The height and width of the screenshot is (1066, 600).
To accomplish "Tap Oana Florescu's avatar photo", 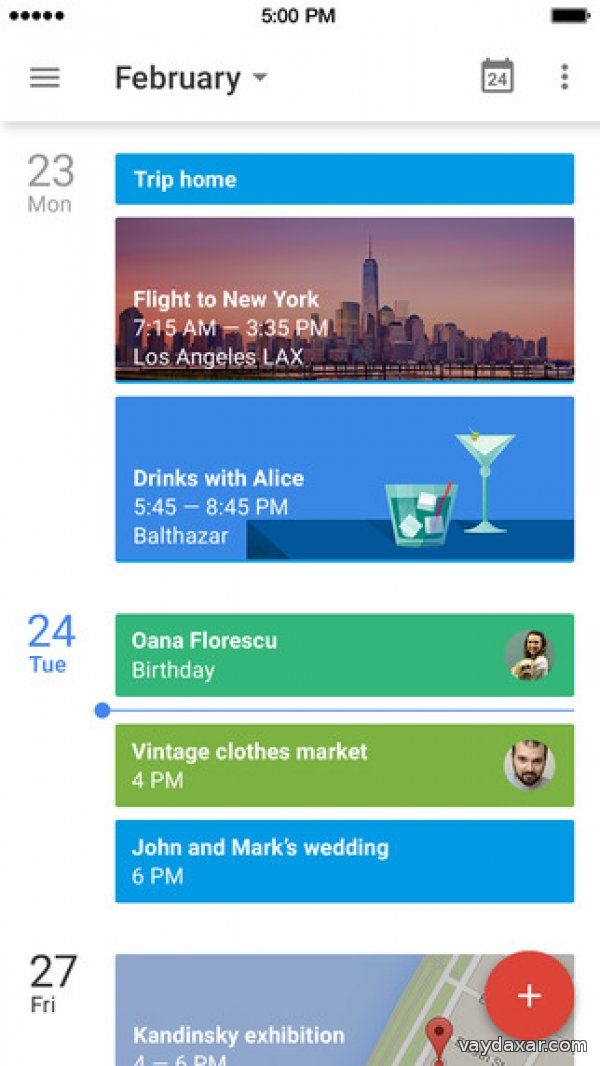I will click(x=529, y=655).
